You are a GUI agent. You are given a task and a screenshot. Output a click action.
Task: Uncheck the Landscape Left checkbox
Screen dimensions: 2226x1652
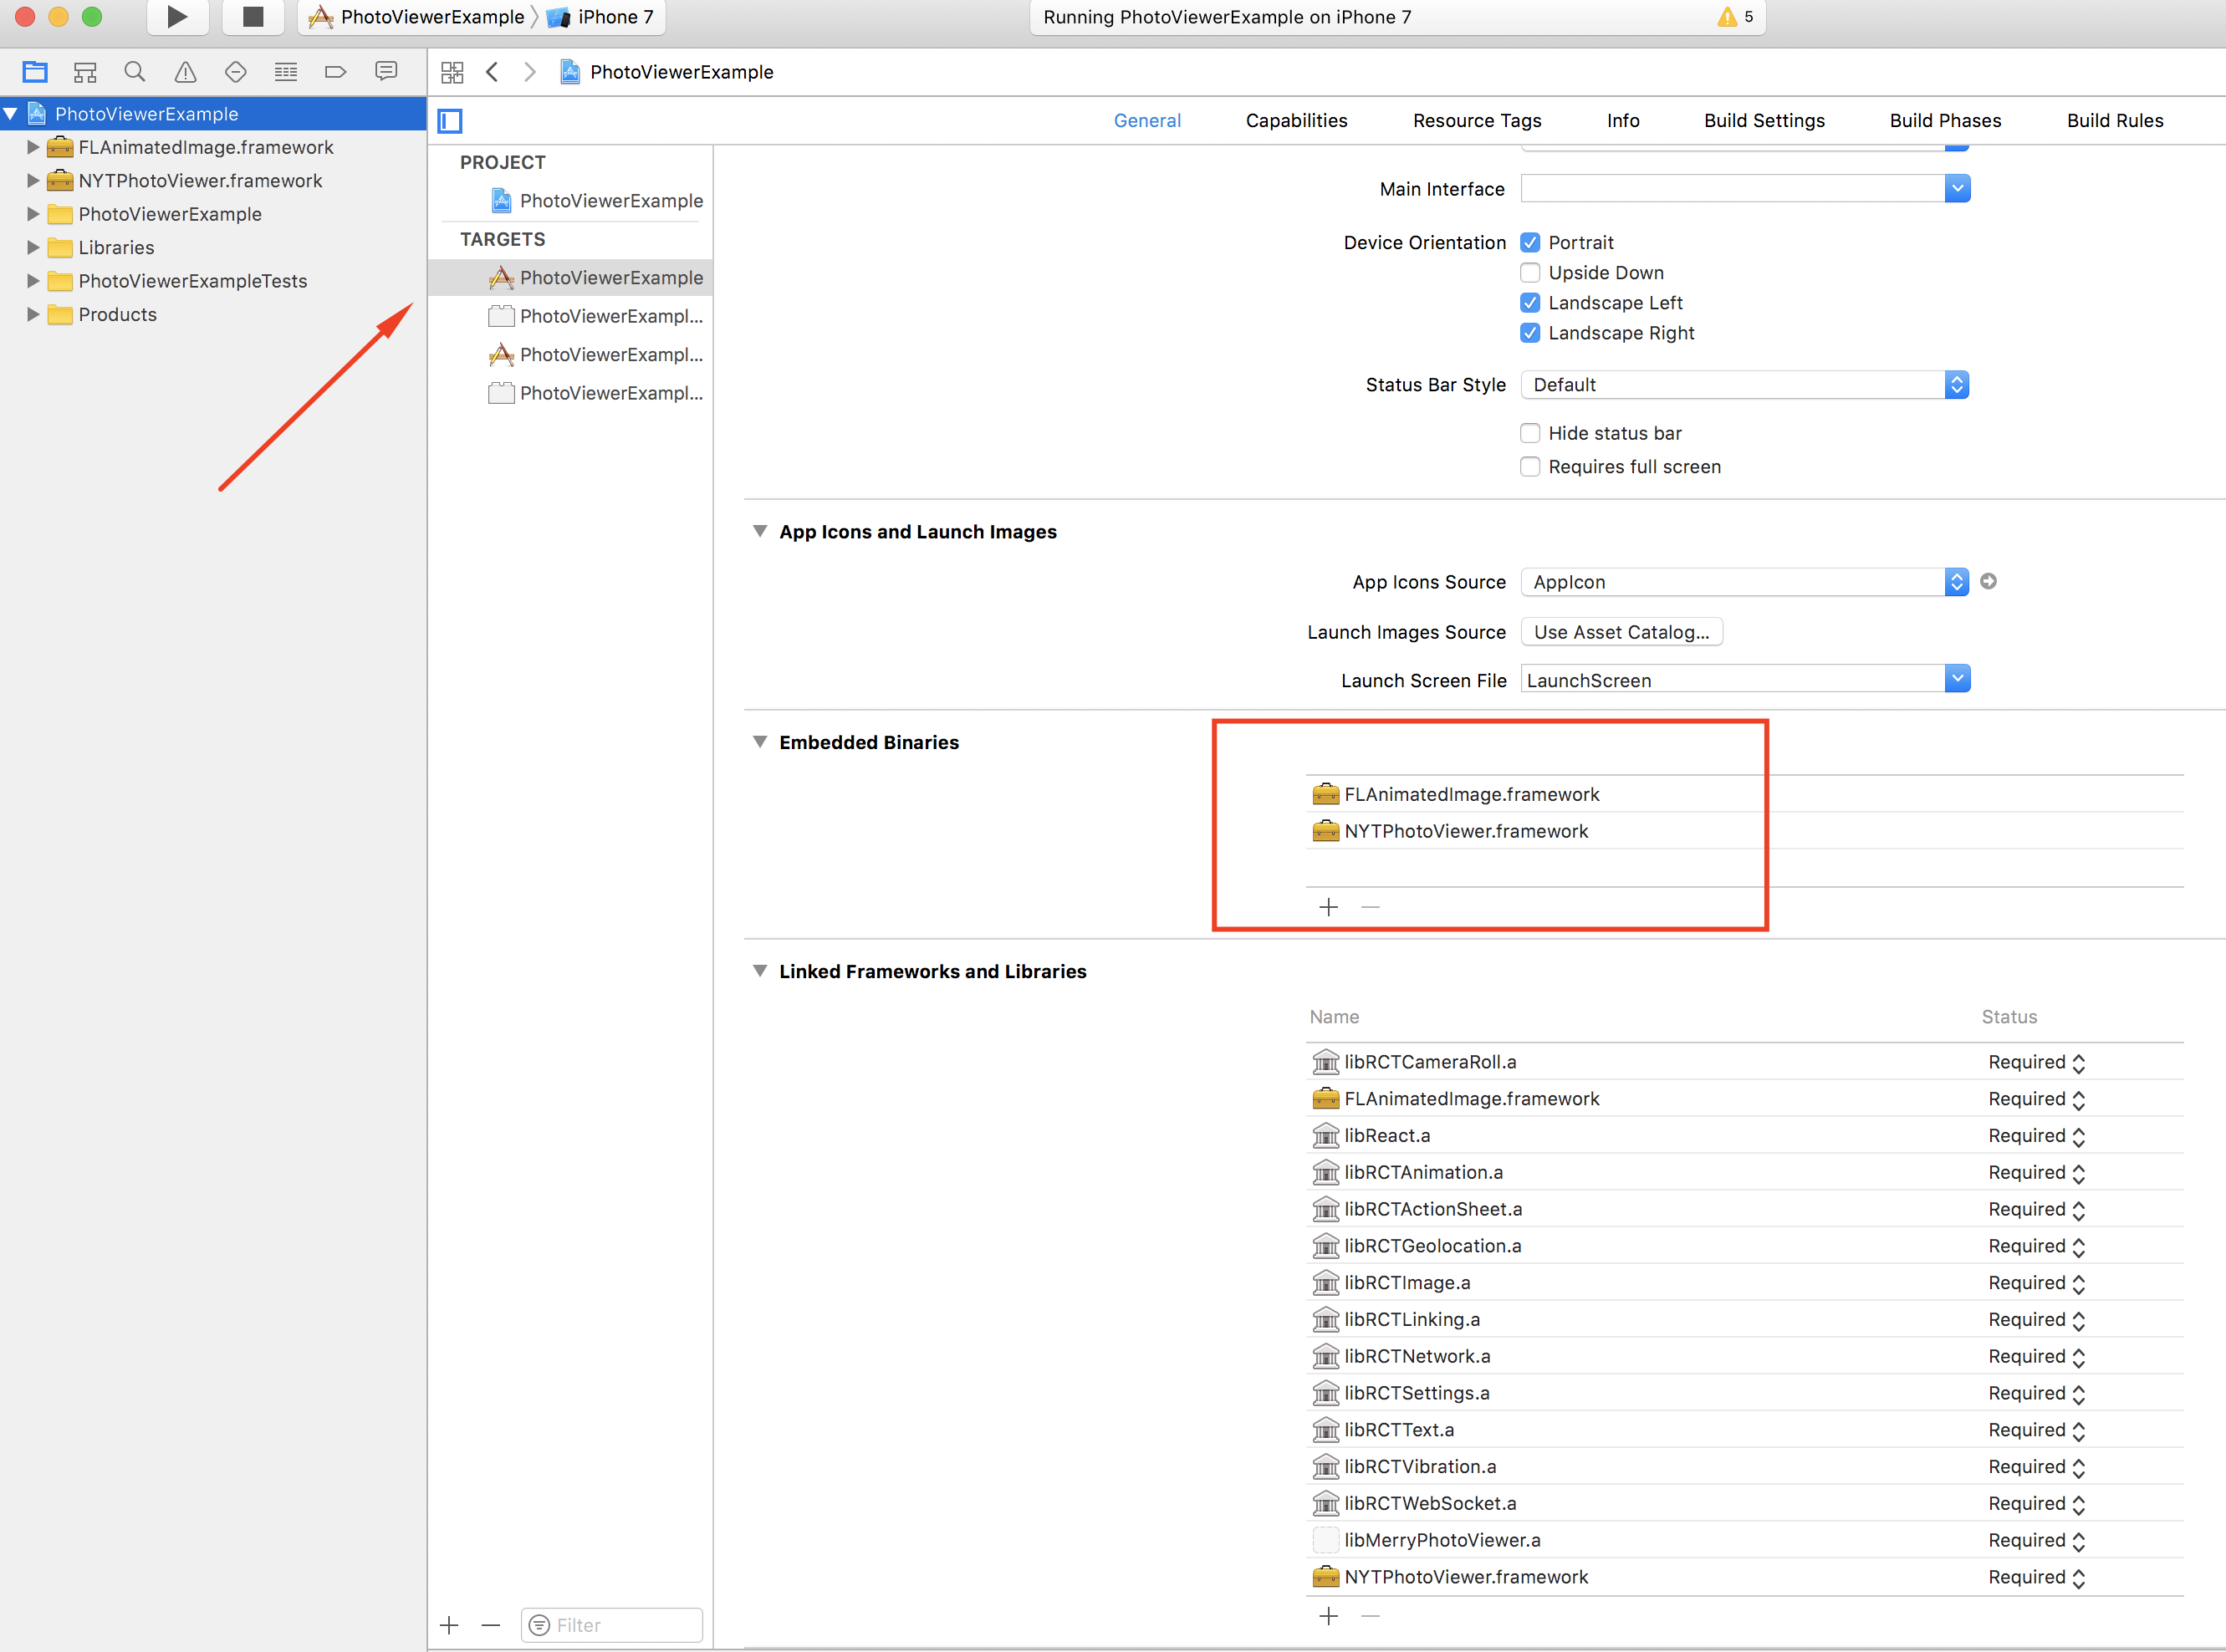click(1530, 303)
